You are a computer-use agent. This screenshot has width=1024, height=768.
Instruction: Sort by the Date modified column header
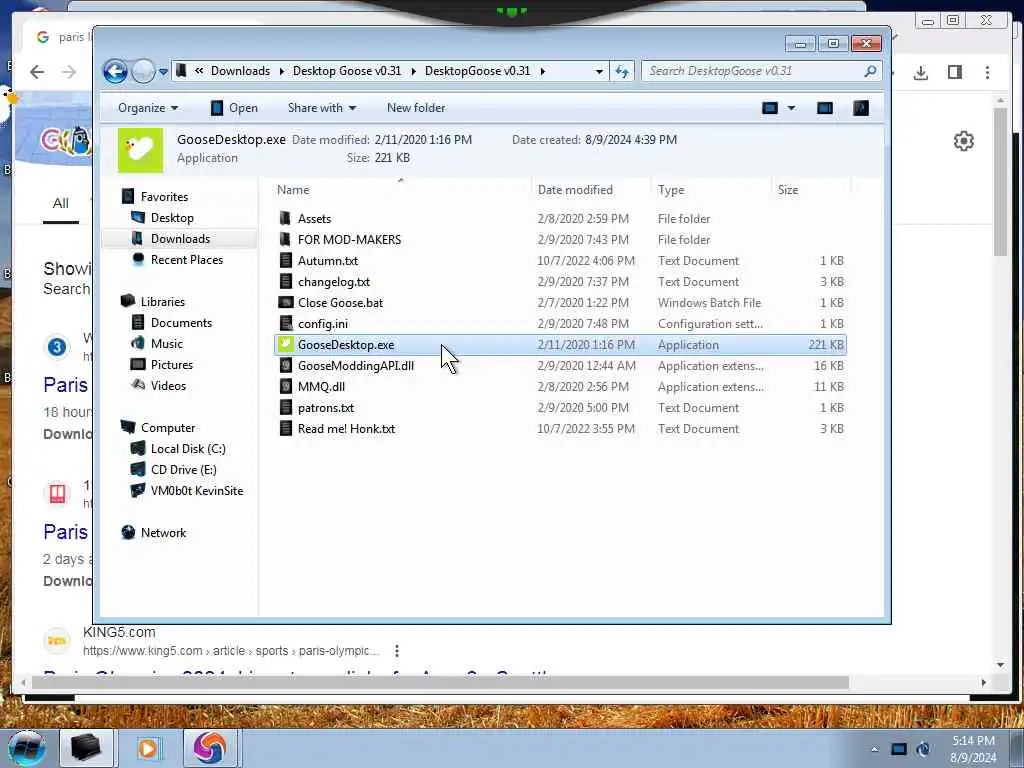pos(575,190)
